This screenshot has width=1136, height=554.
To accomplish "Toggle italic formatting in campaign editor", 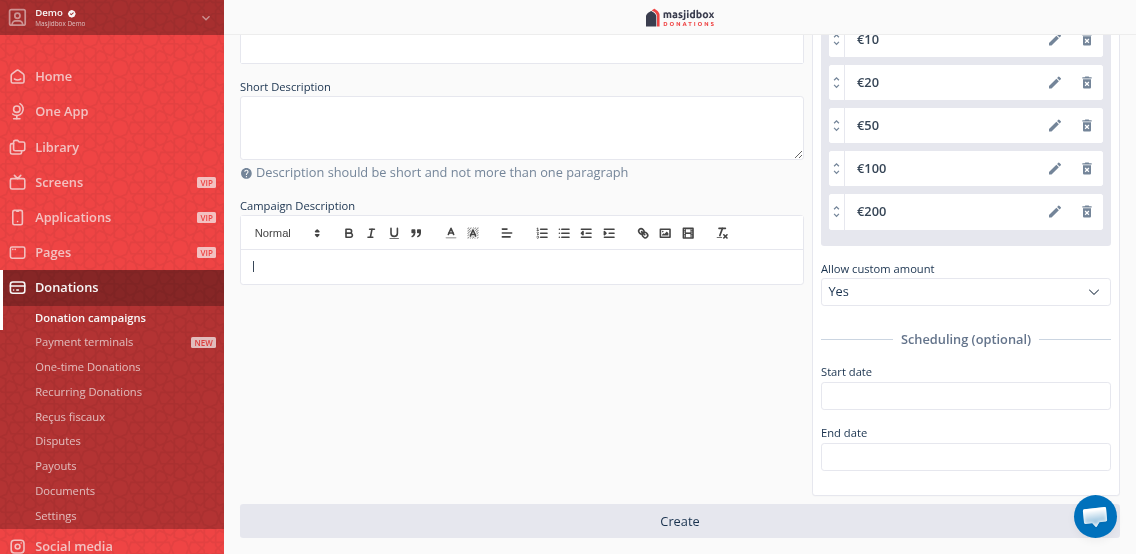I will pos(371,233).
